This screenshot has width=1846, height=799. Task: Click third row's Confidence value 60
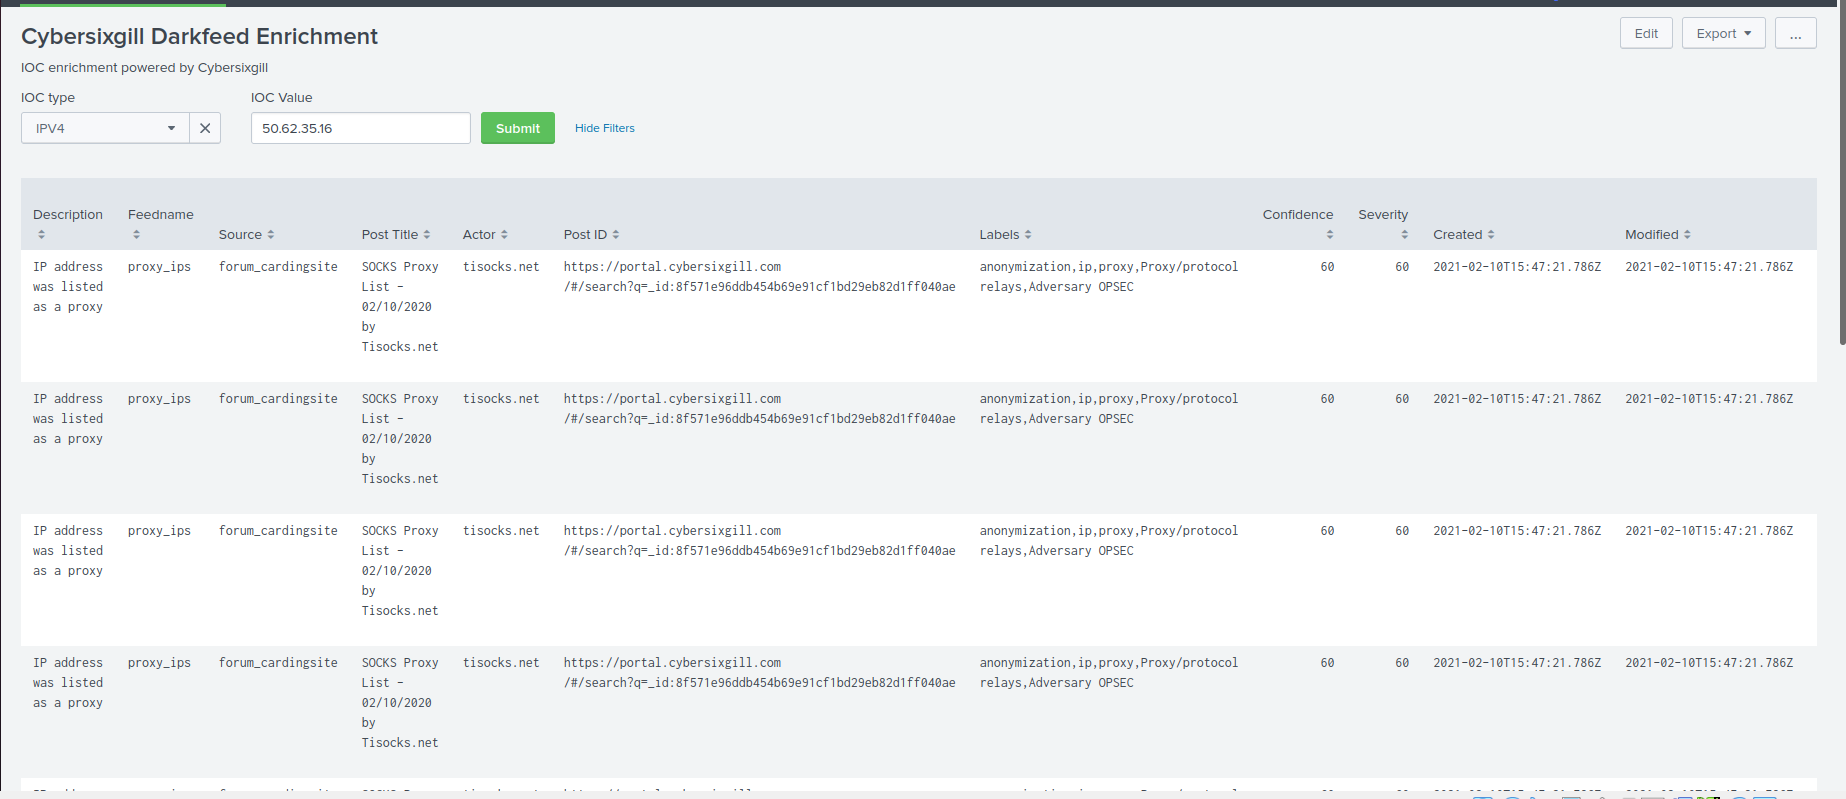point(1327,531)
